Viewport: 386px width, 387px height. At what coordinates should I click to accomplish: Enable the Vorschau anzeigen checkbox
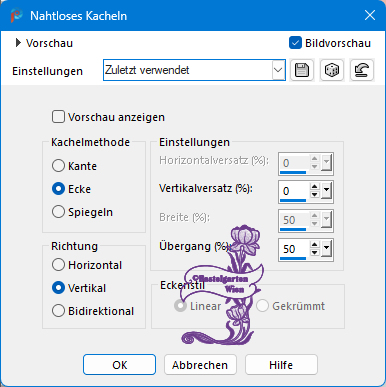(58, 117)
